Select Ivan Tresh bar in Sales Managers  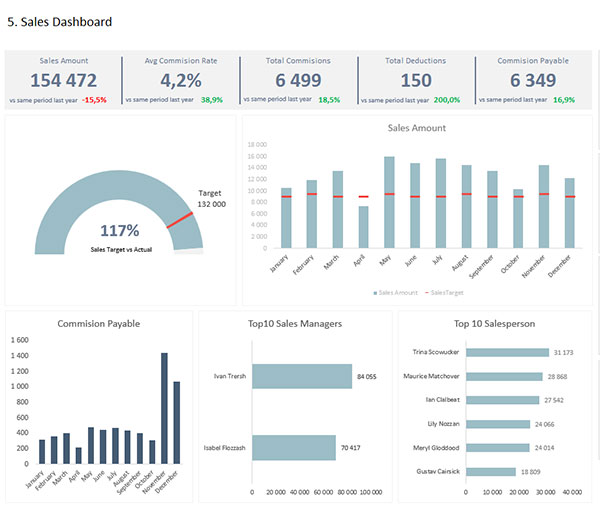click(x=302, y=376)
